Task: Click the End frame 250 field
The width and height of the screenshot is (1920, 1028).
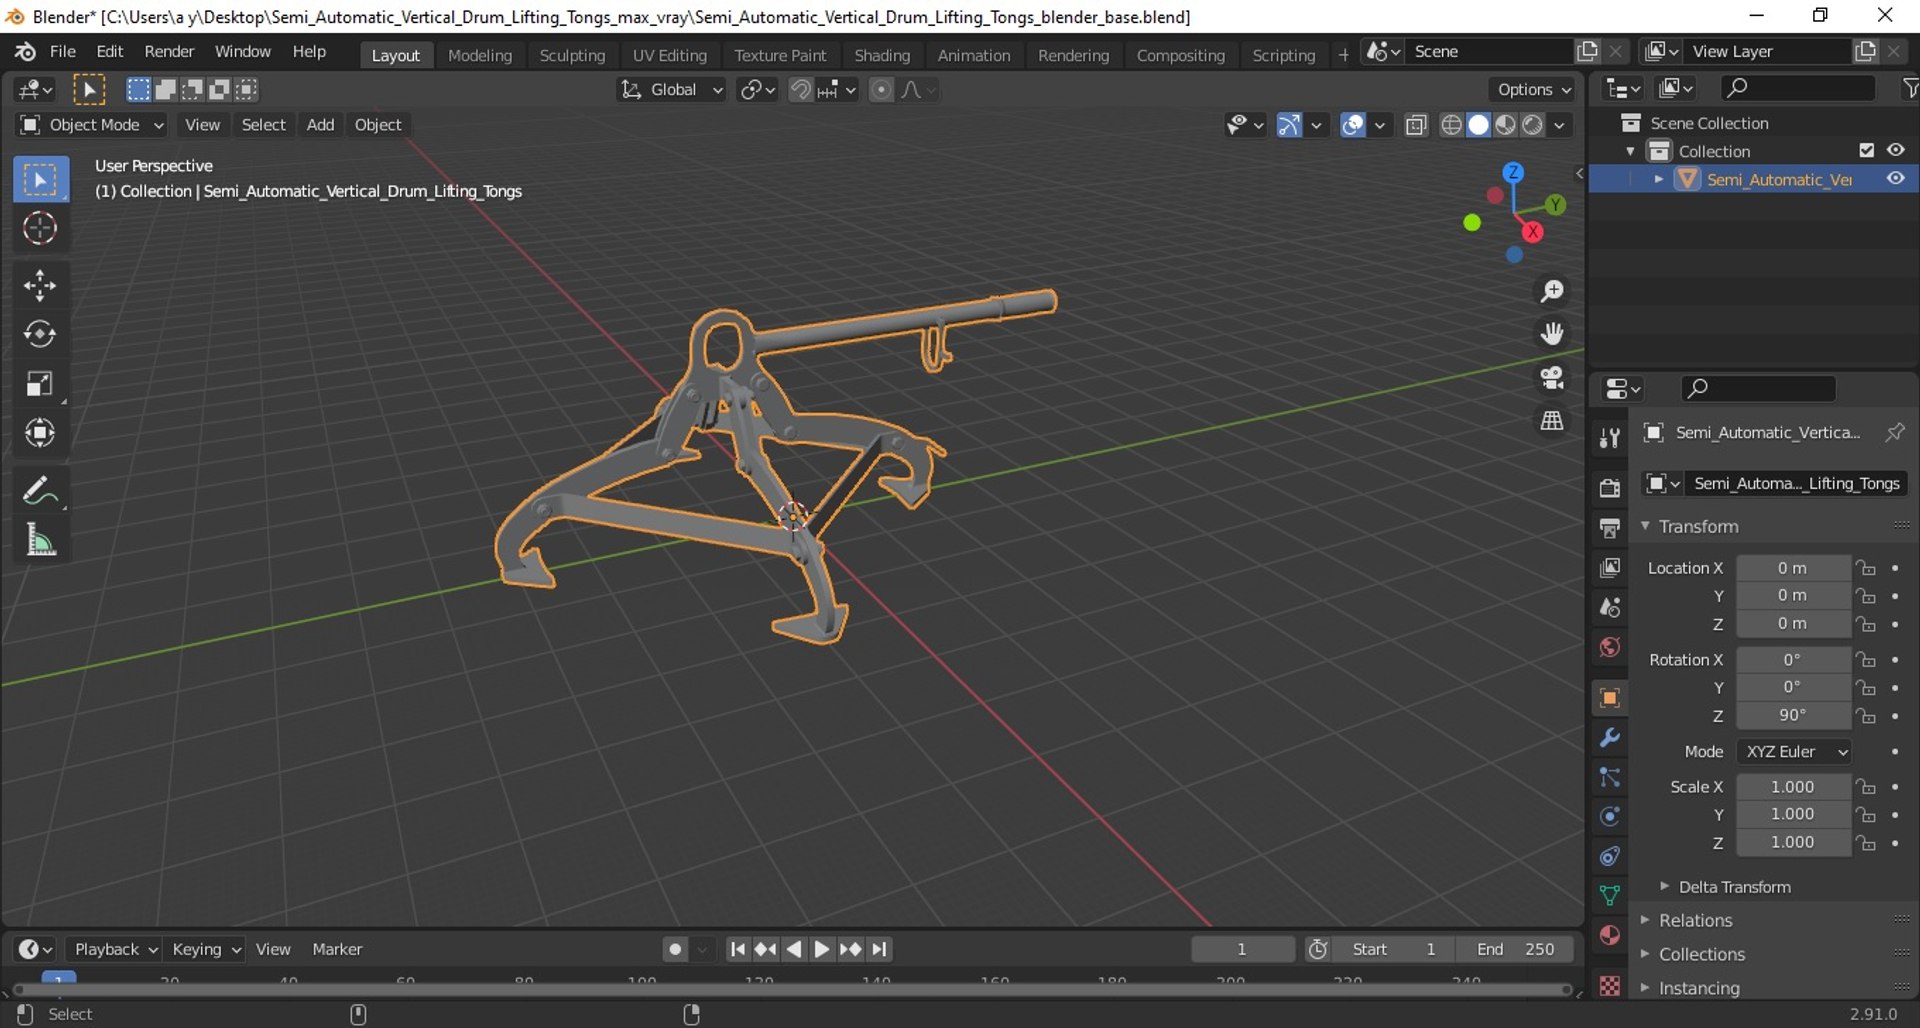Action: tap(1515, 949)
